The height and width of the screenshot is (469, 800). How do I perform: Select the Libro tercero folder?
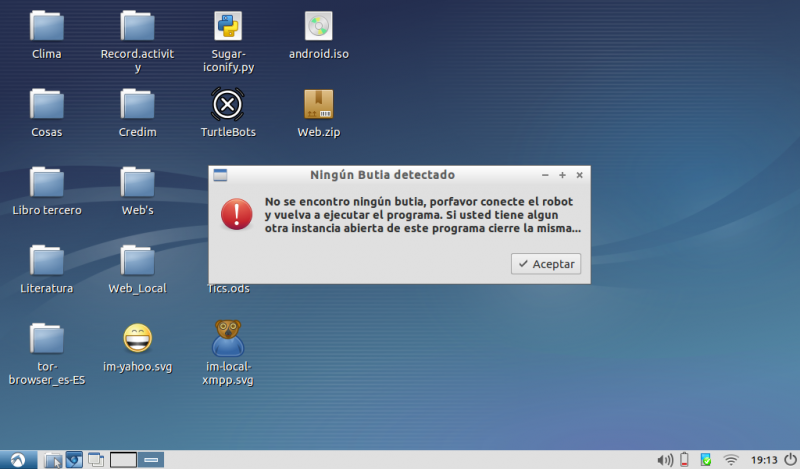coord(46,182)
